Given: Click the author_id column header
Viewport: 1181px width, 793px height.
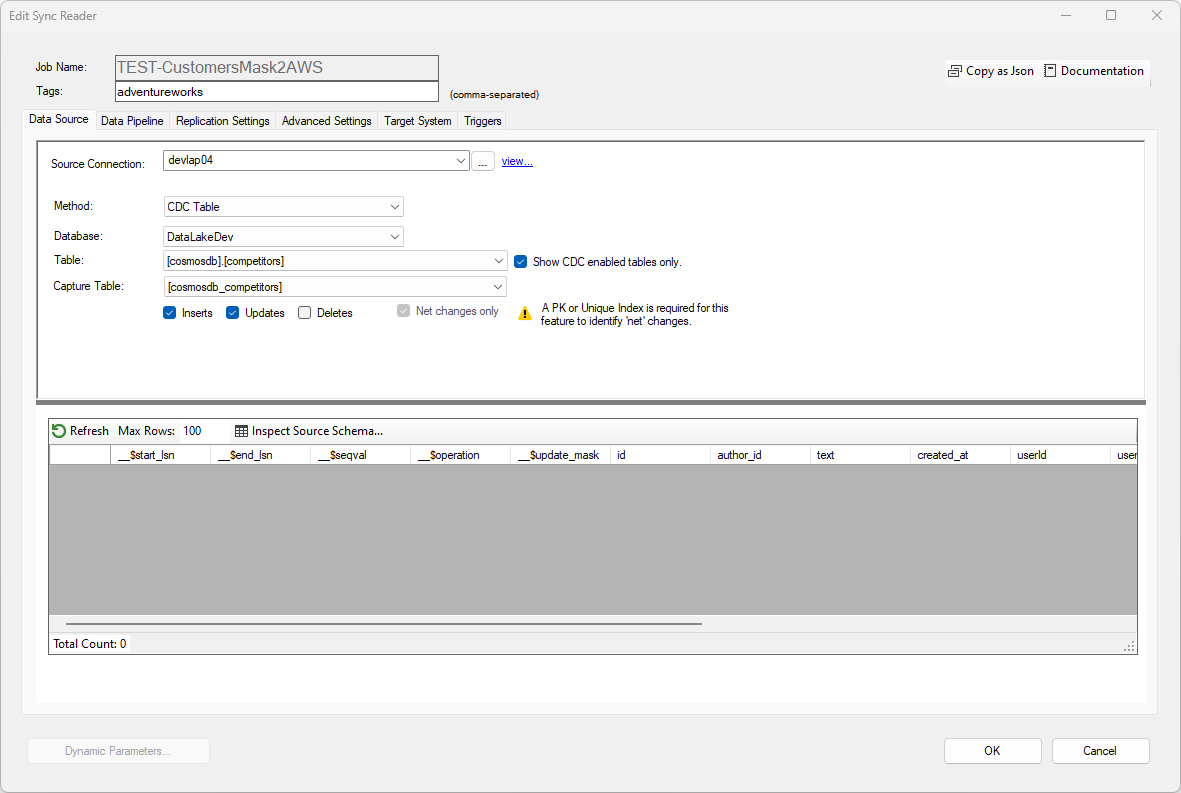Looking at the screenshot, I should point(761,455).
